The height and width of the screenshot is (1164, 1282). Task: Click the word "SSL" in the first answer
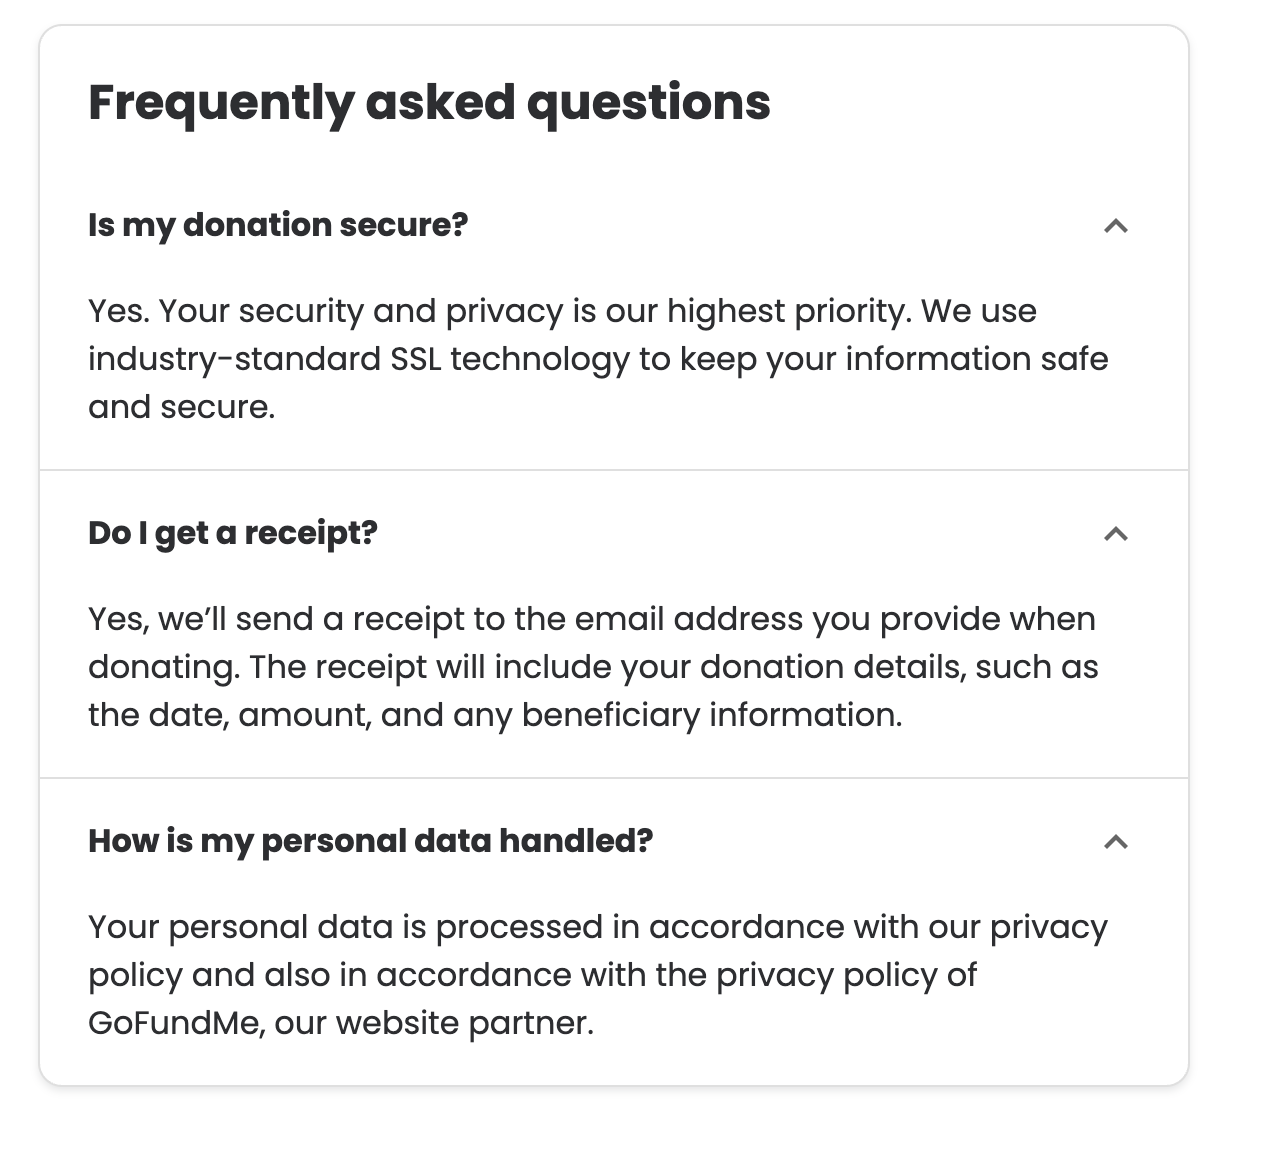point(415,359)
